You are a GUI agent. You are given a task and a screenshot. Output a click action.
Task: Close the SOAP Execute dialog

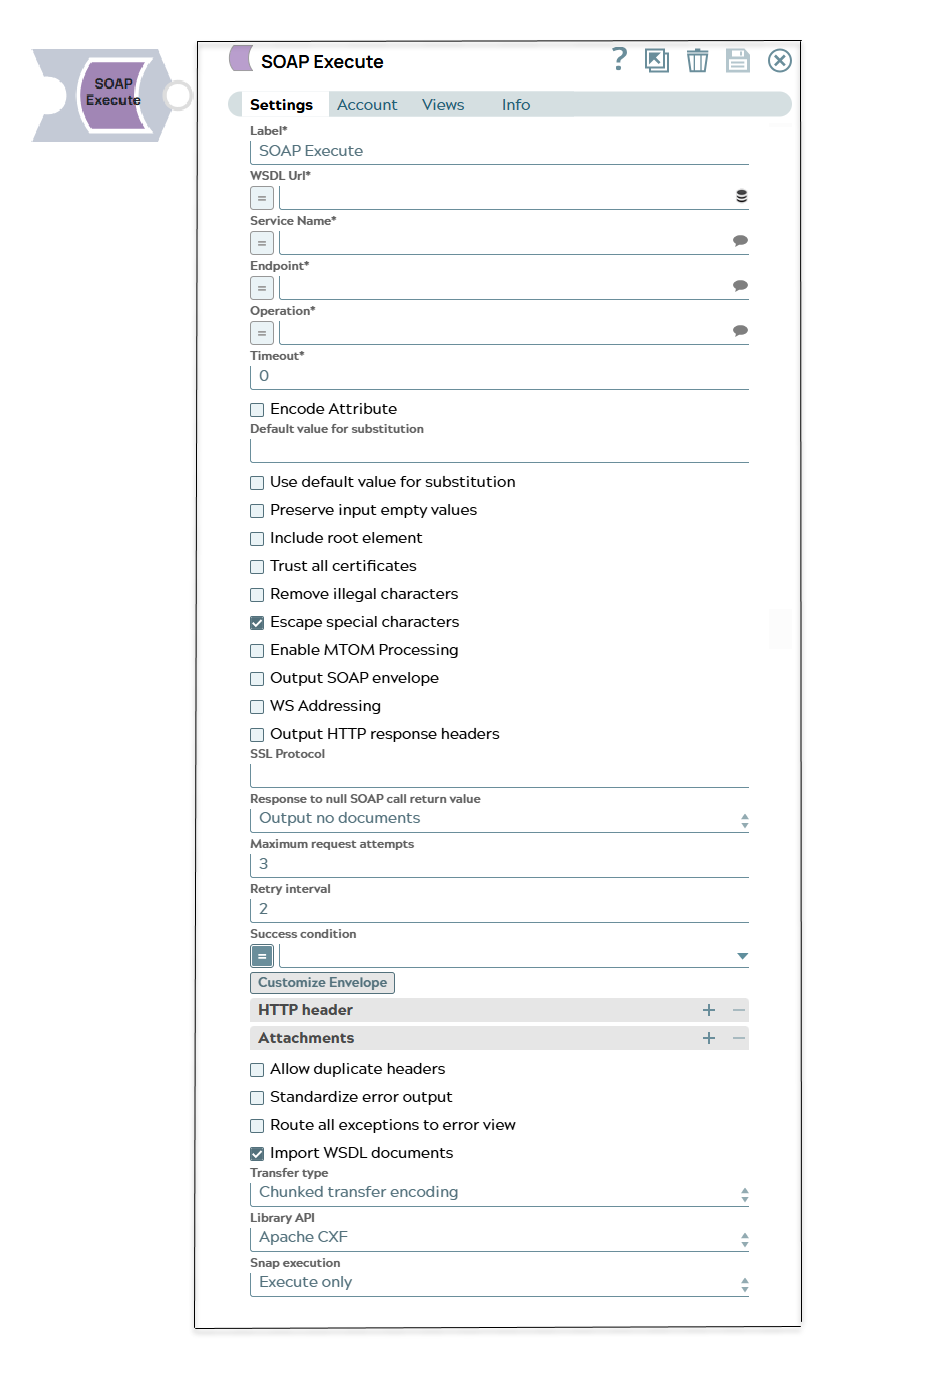coord(780,61)
